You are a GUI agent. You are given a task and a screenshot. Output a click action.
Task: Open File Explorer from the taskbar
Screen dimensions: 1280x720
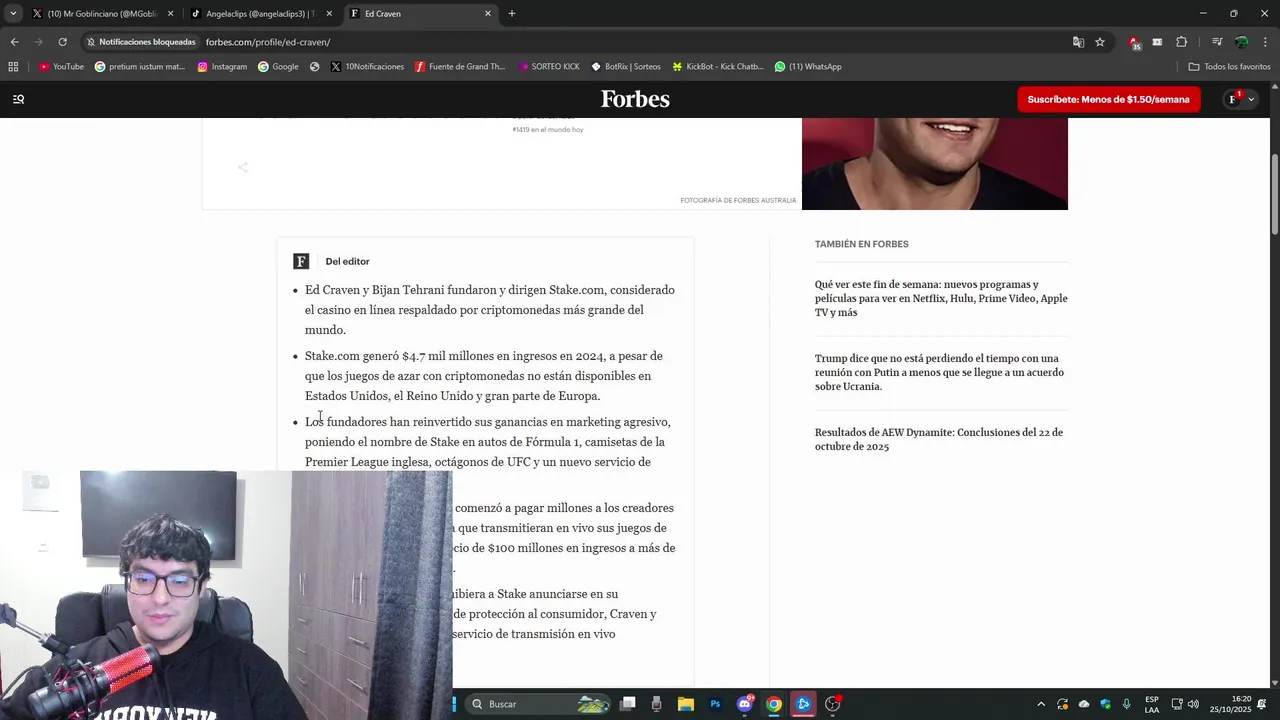(x=685, y=704)
